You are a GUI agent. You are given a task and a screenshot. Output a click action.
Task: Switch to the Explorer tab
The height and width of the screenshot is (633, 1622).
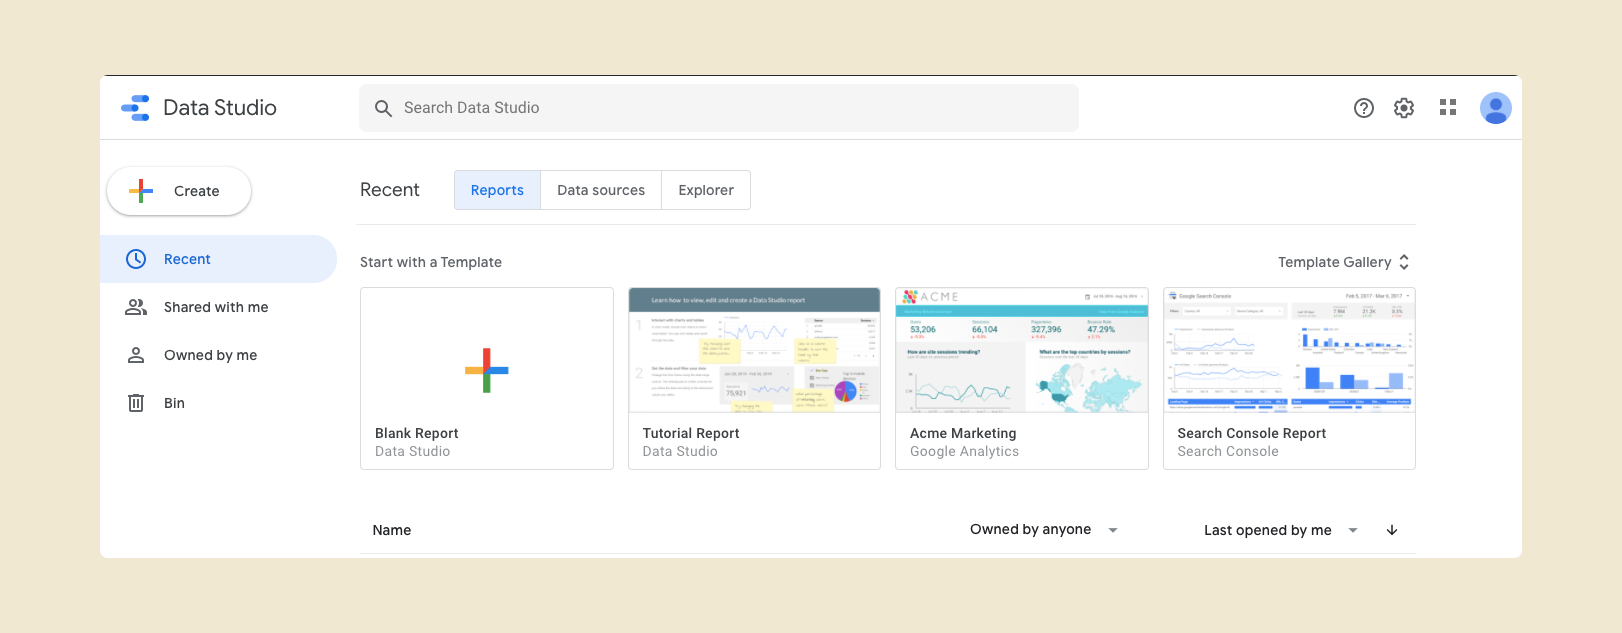point(706,190)
